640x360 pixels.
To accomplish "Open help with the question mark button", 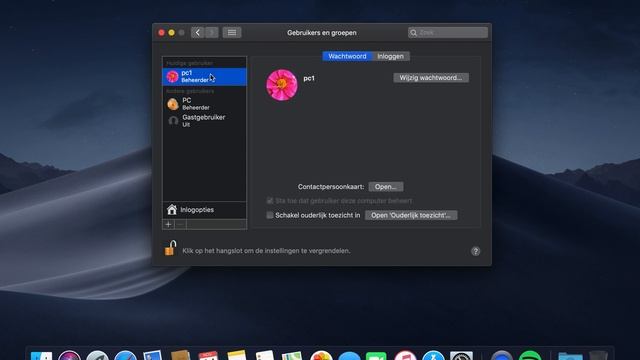I will [476, 251].
